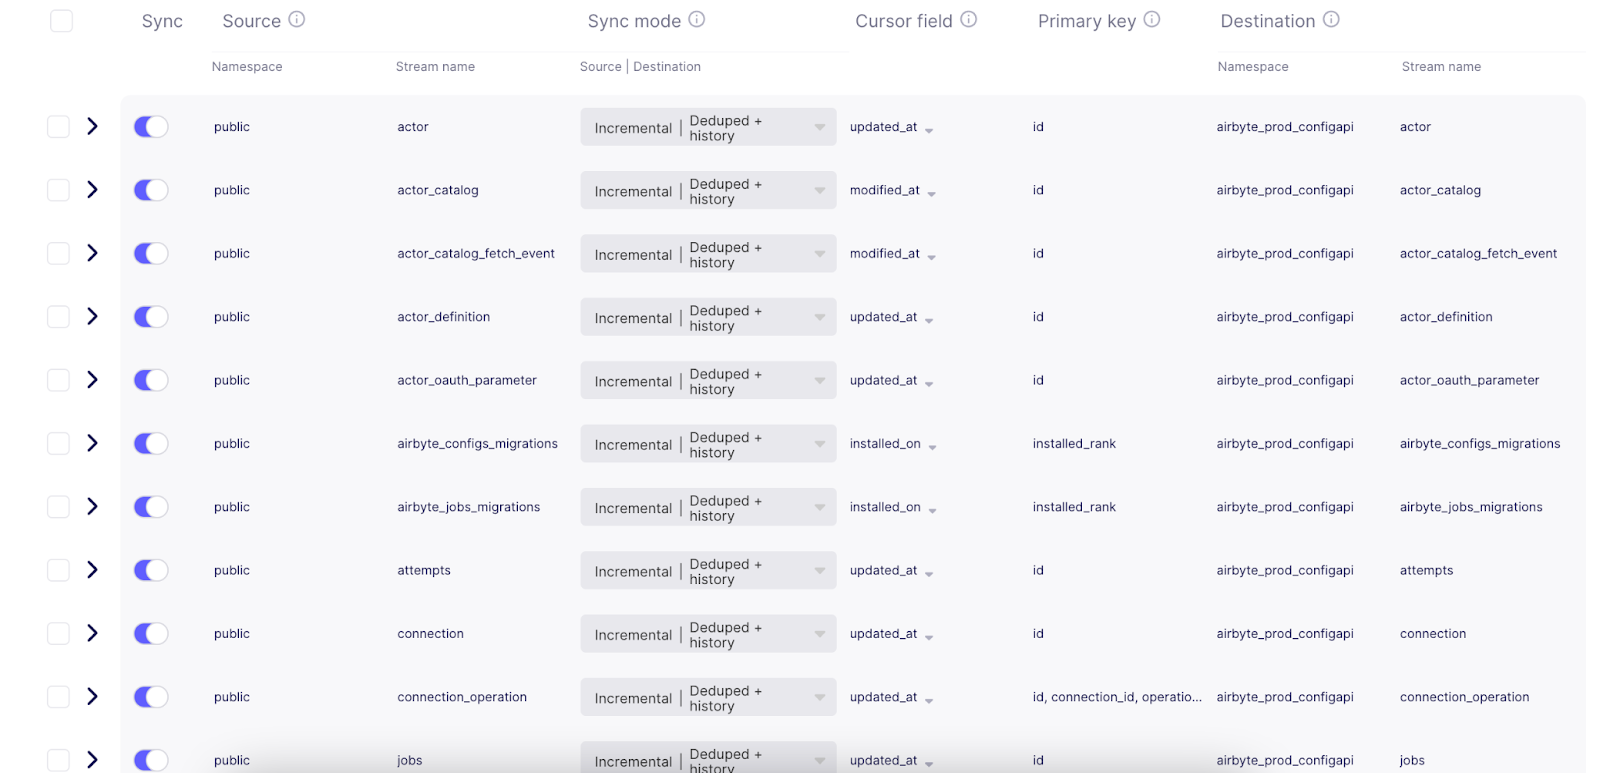Image resolution: width=1600 pixels, height=773 pixels.
Task: Open the Primary key info icon
Action: tap(1152, 19)
